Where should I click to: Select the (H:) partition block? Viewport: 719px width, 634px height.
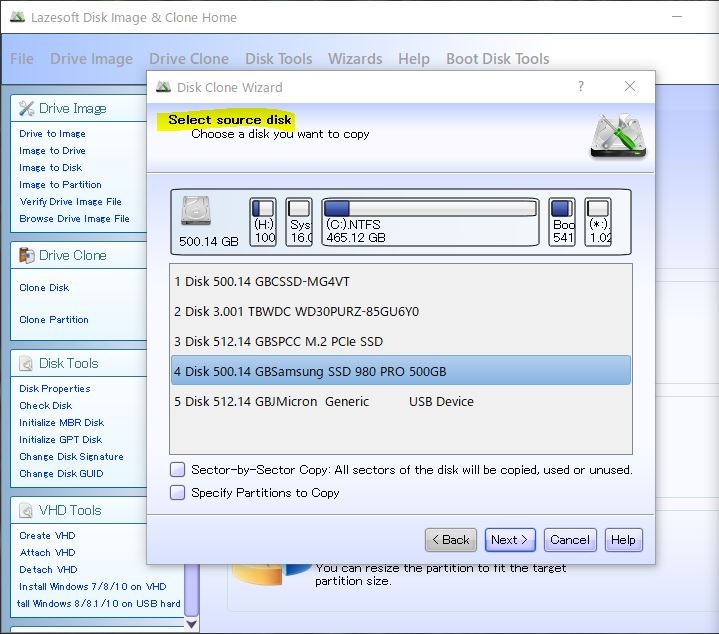coord(263,222)
